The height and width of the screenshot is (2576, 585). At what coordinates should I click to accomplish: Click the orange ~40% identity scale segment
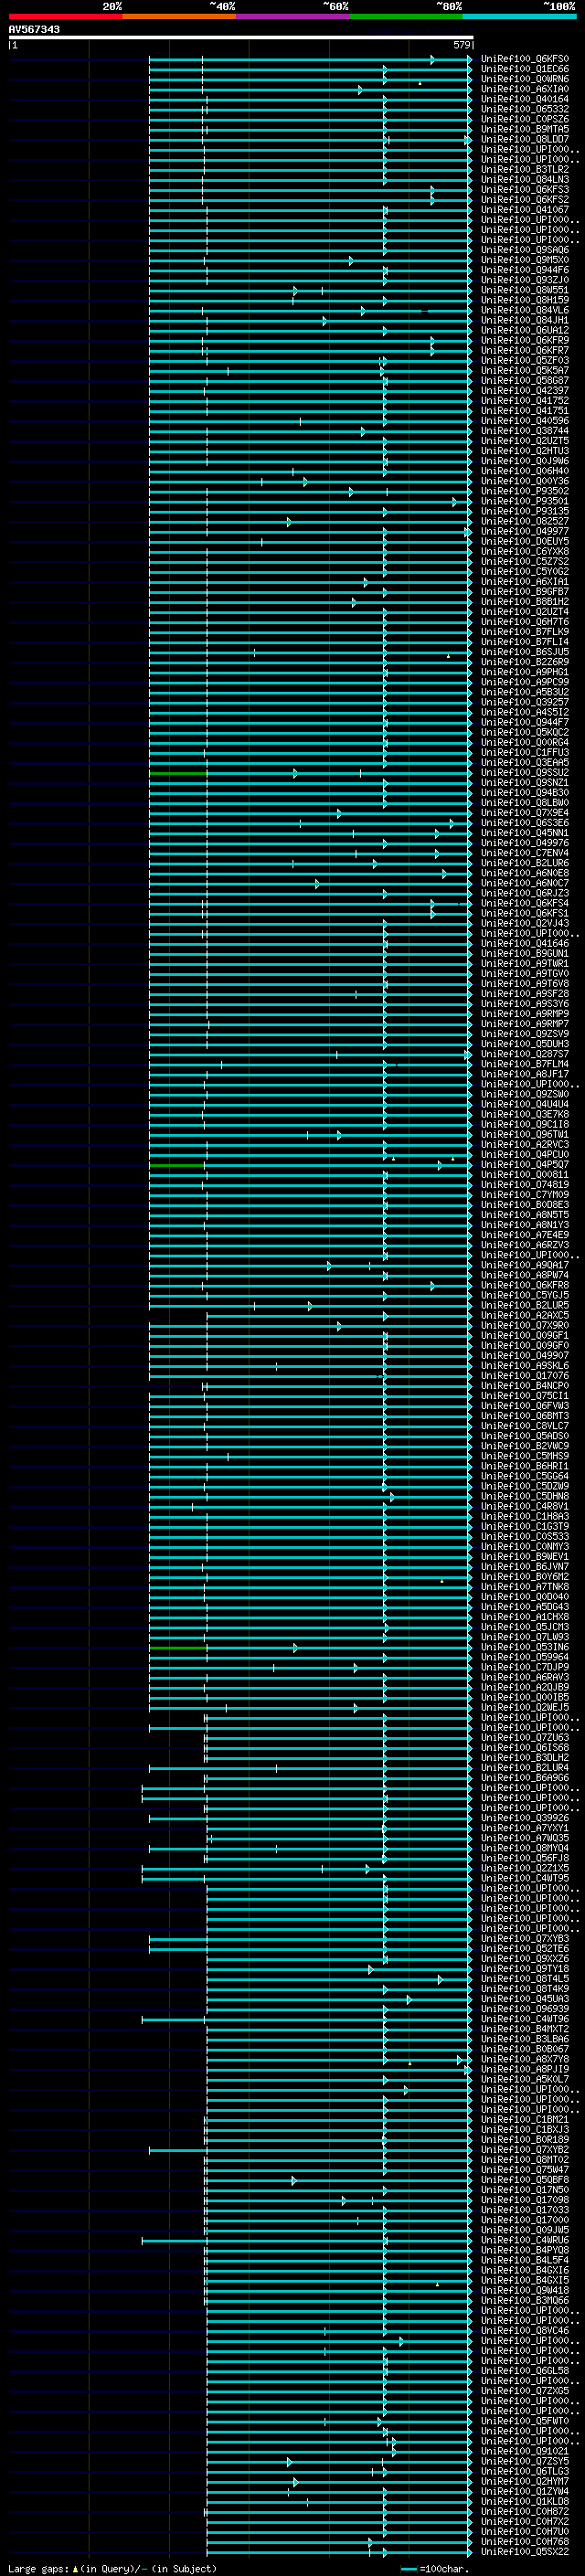[179, 16]
